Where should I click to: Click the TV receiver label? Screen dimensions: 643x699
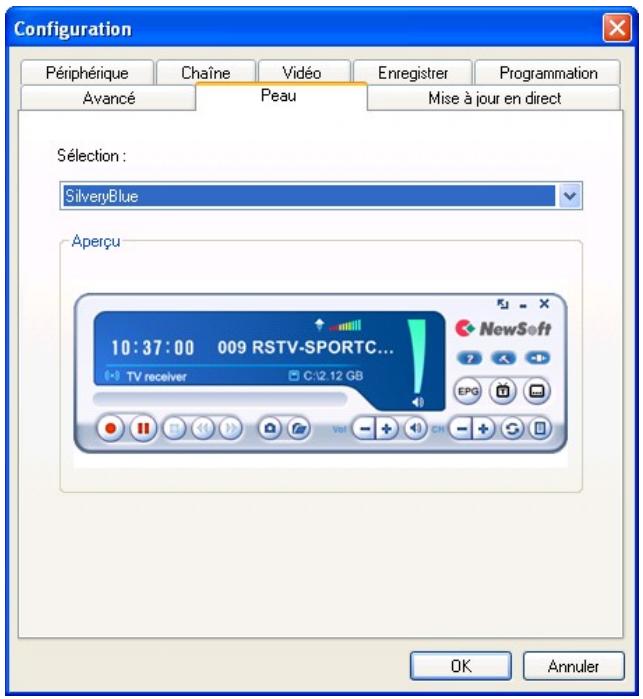(156, 376)
